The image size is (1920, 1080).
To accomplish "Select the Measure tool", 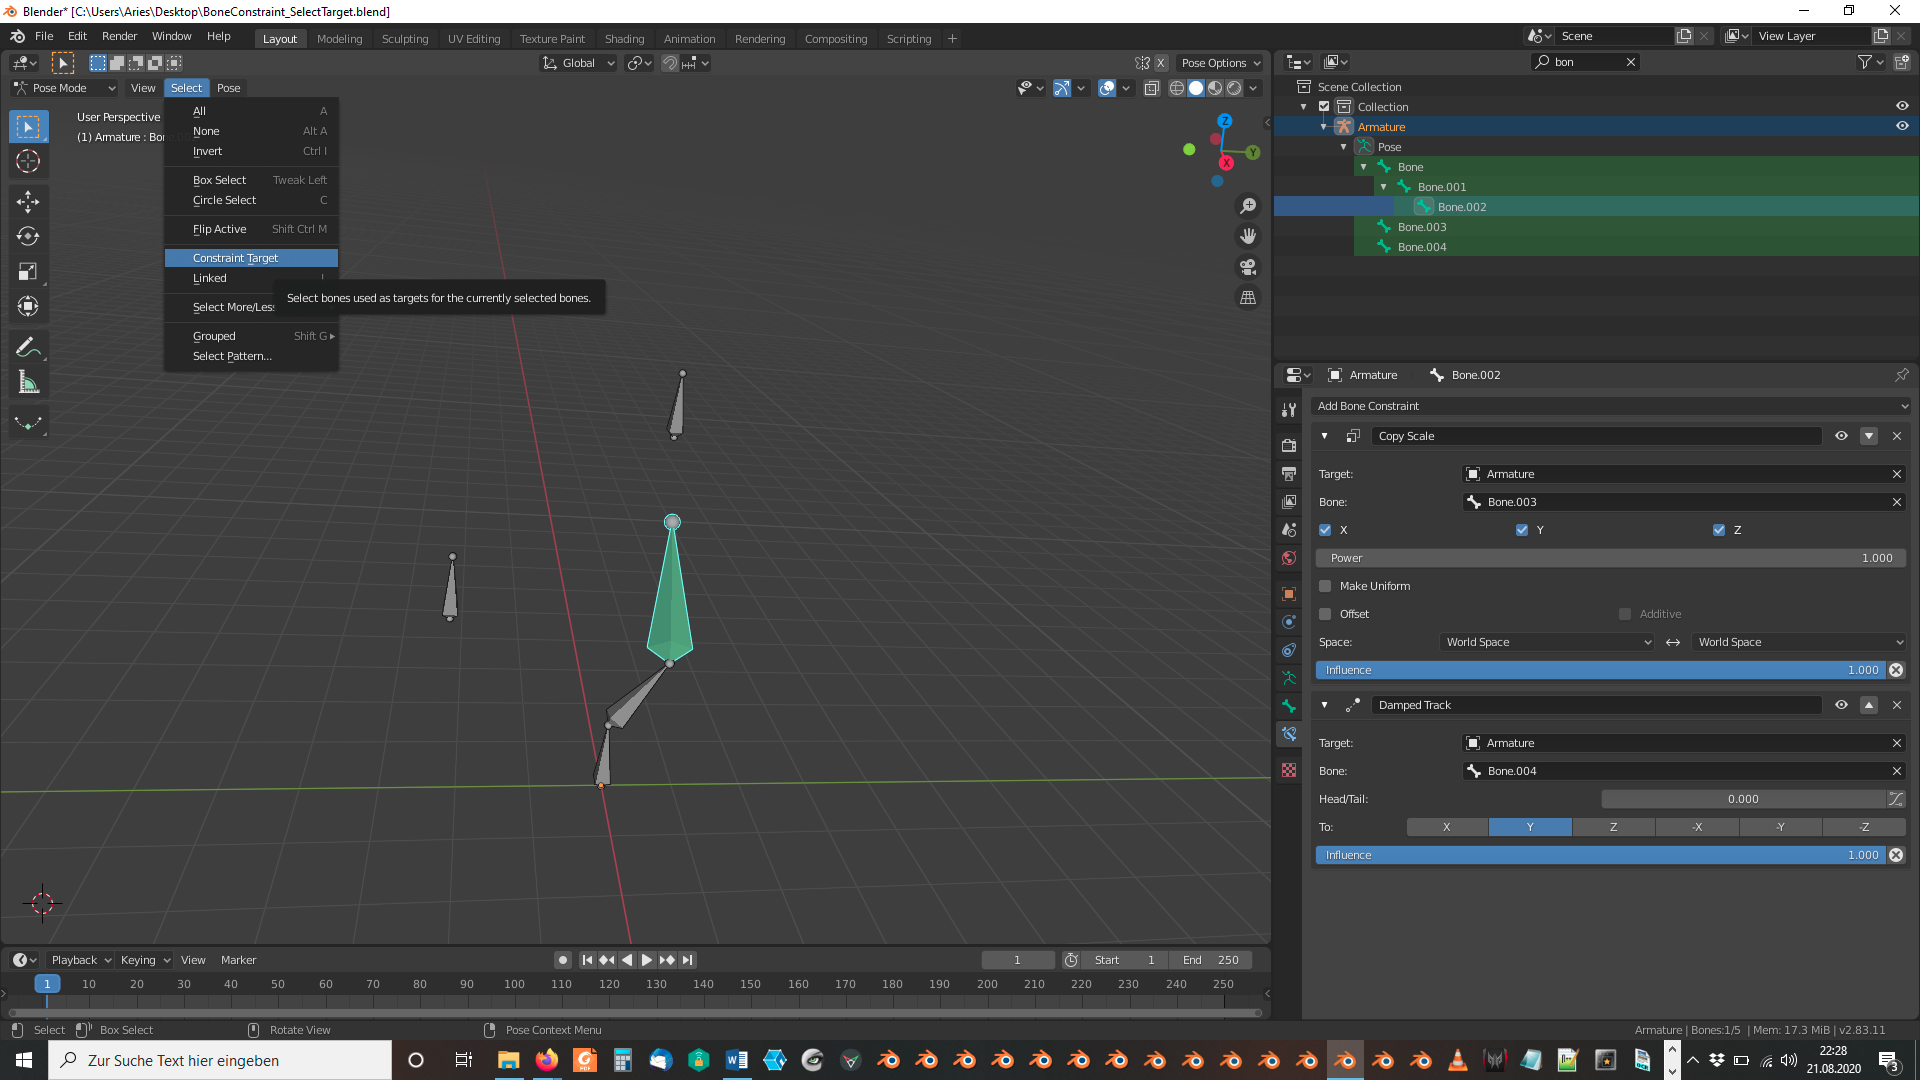I will (28, 383).
